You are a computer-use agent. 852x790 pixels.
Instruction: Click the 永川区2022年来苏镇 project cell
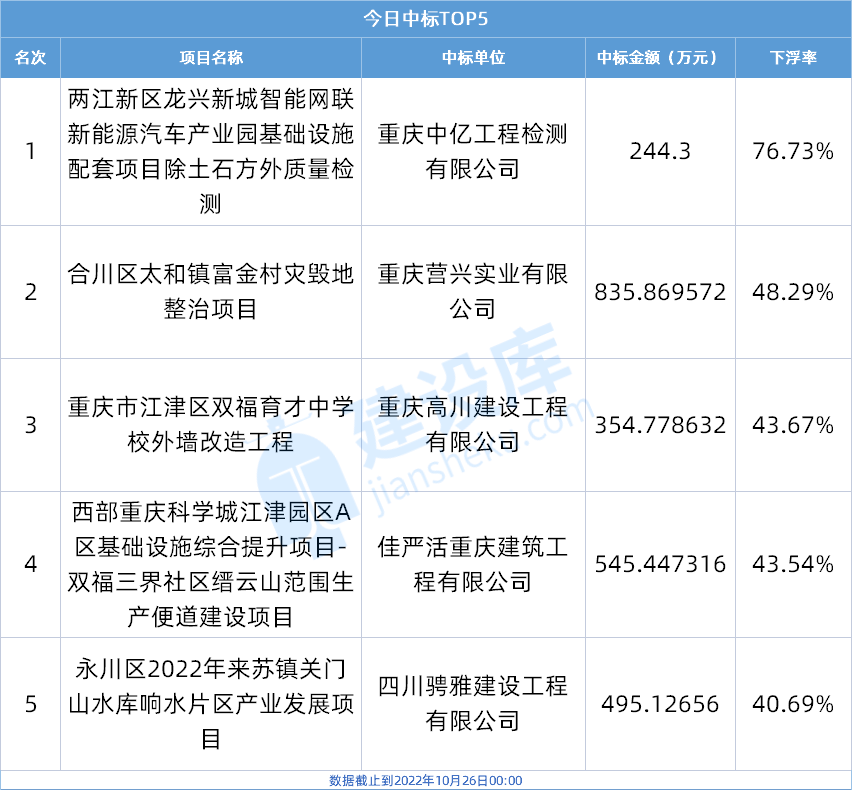211,704
